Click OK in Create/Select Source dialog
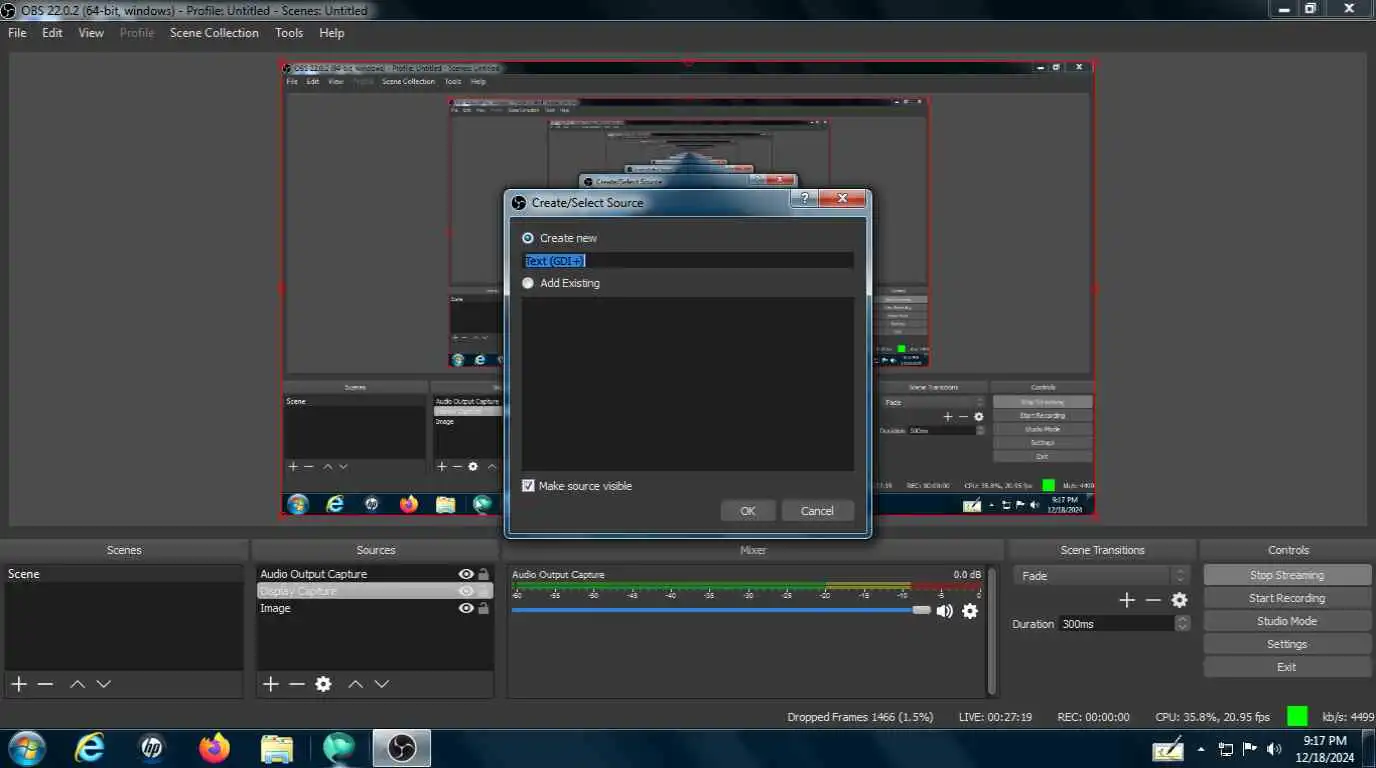This screenshot has width=1376, height=768. pyautogui.click(x=748, y=511)
